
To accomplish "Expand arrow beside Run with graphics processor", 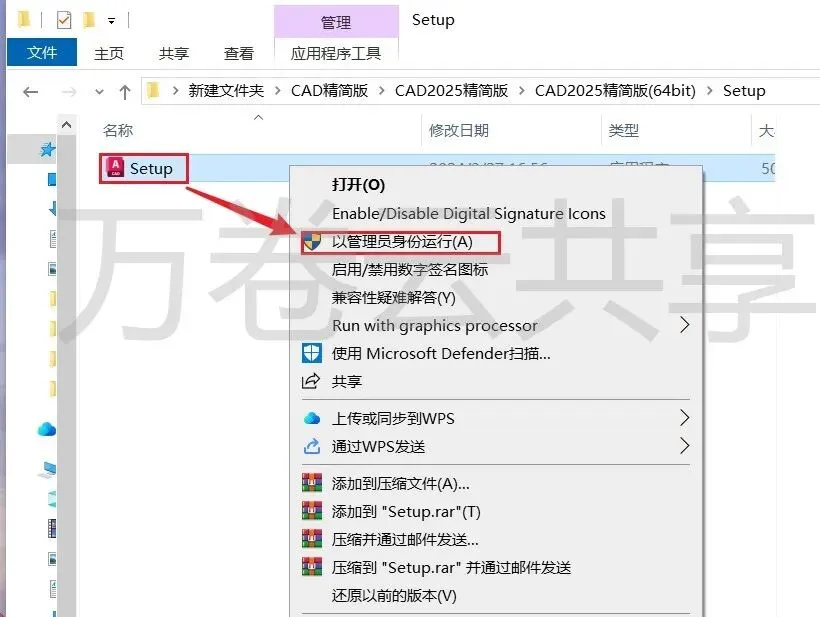I will (685, 325).
